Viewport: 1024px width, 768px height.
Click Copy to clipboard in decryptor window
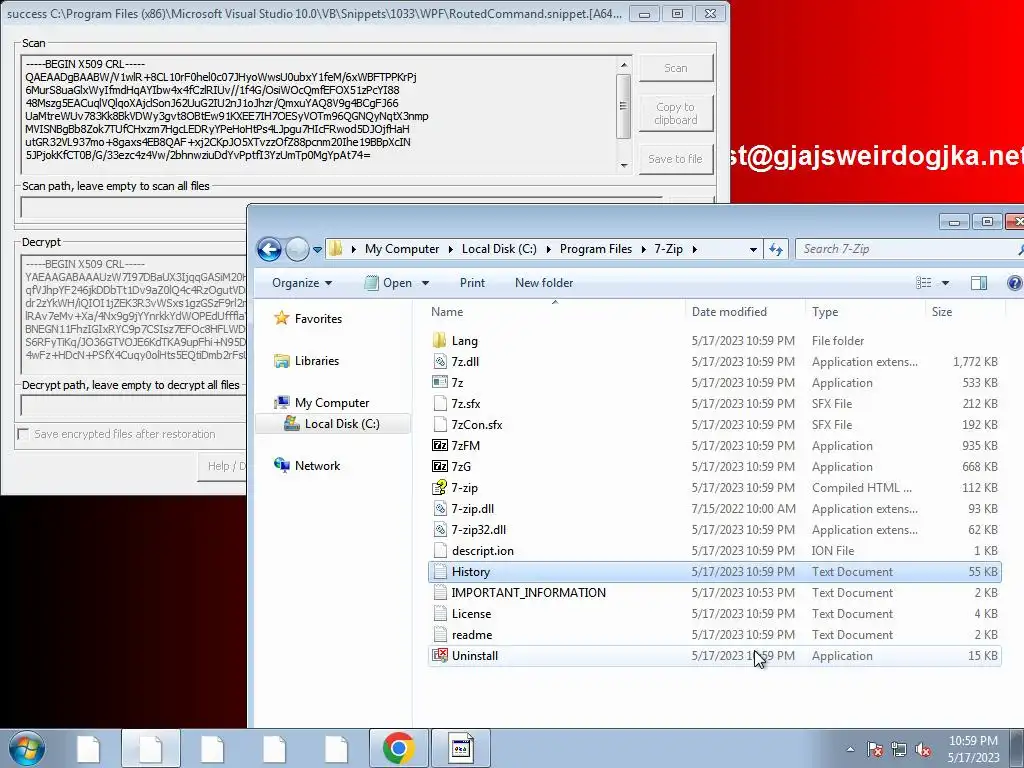(675, 114)
